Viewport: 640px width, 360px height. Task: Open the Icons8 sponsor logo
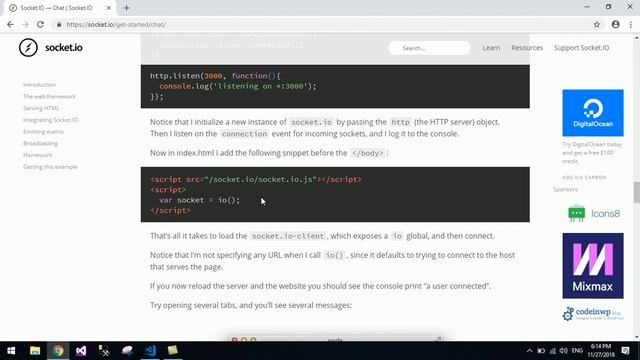click(x=594, y=213)
